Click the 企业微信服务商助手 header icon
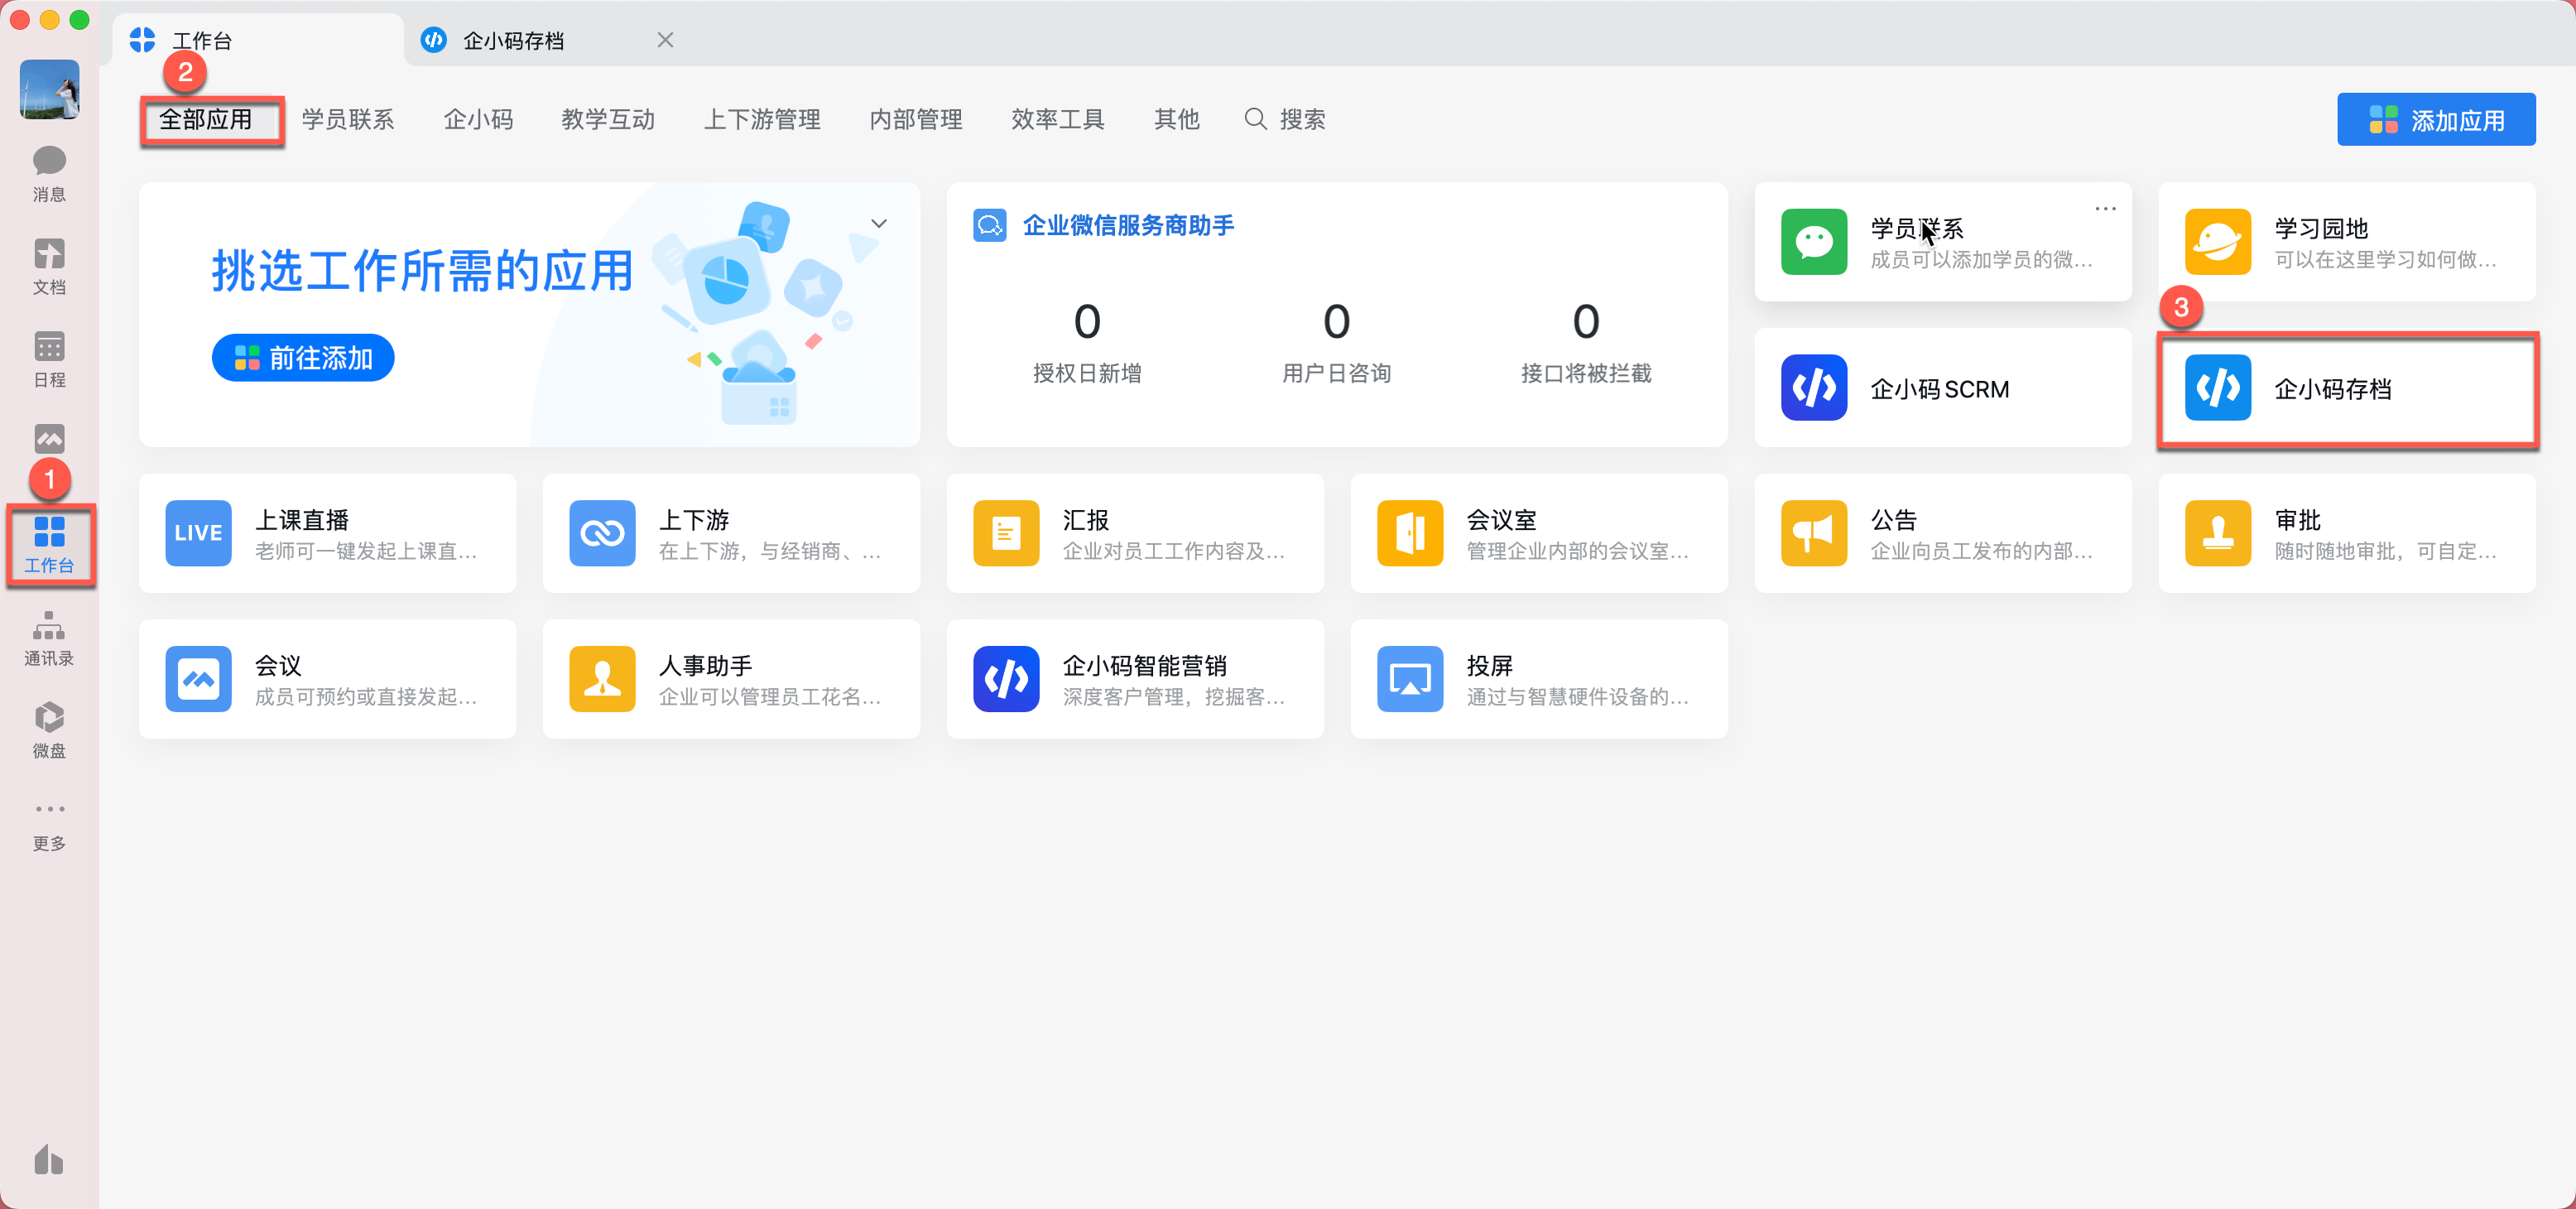 990,226
